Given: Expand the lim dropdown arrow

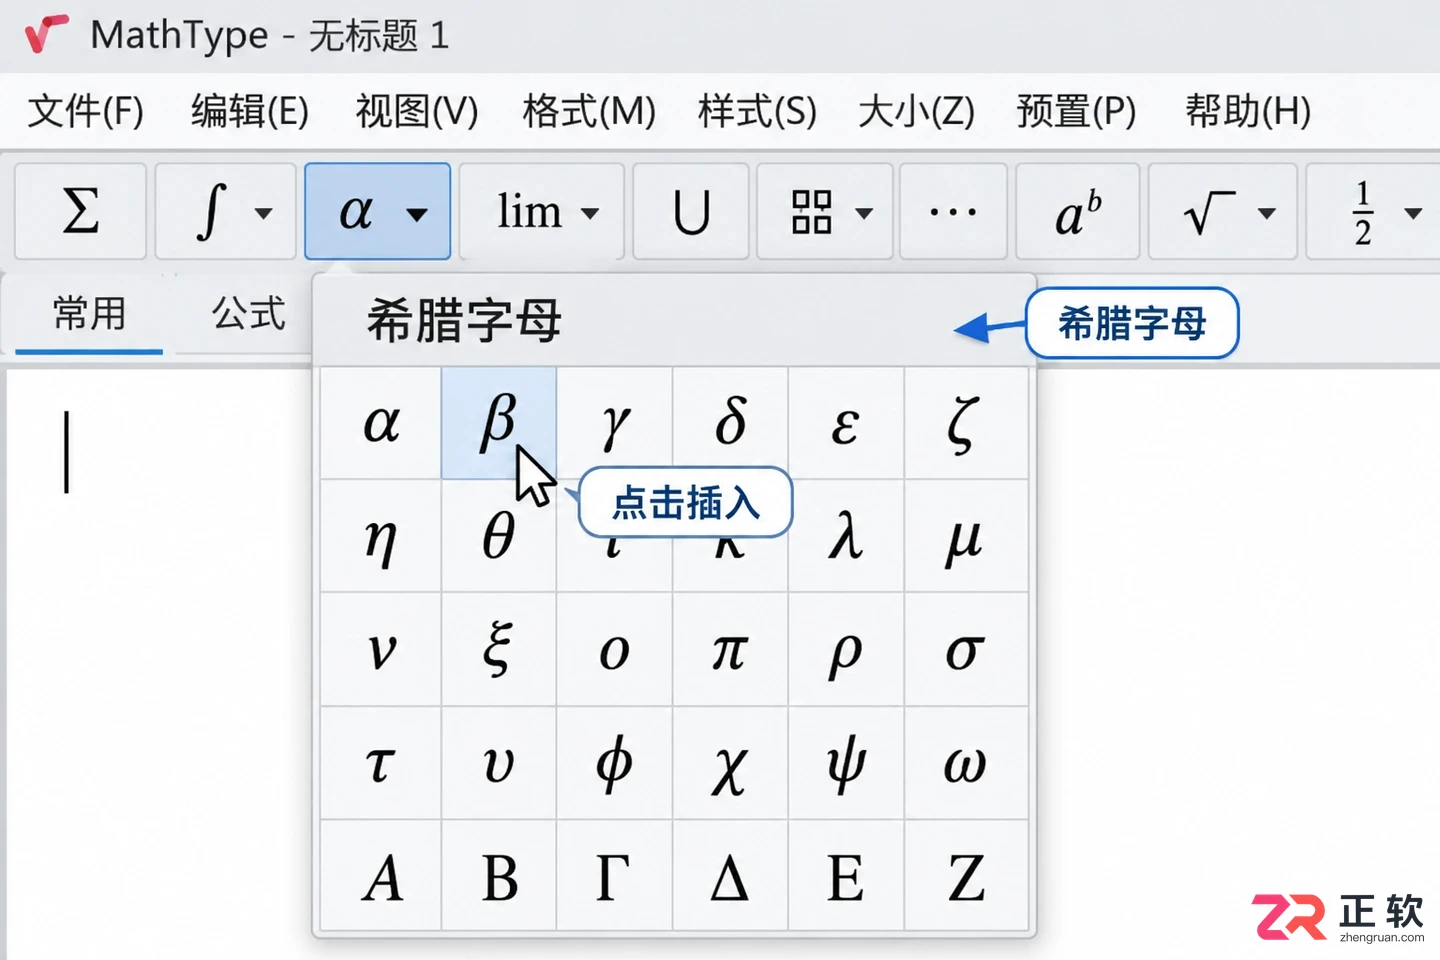Looking at the screenshot, I should [x=590, y=213].
